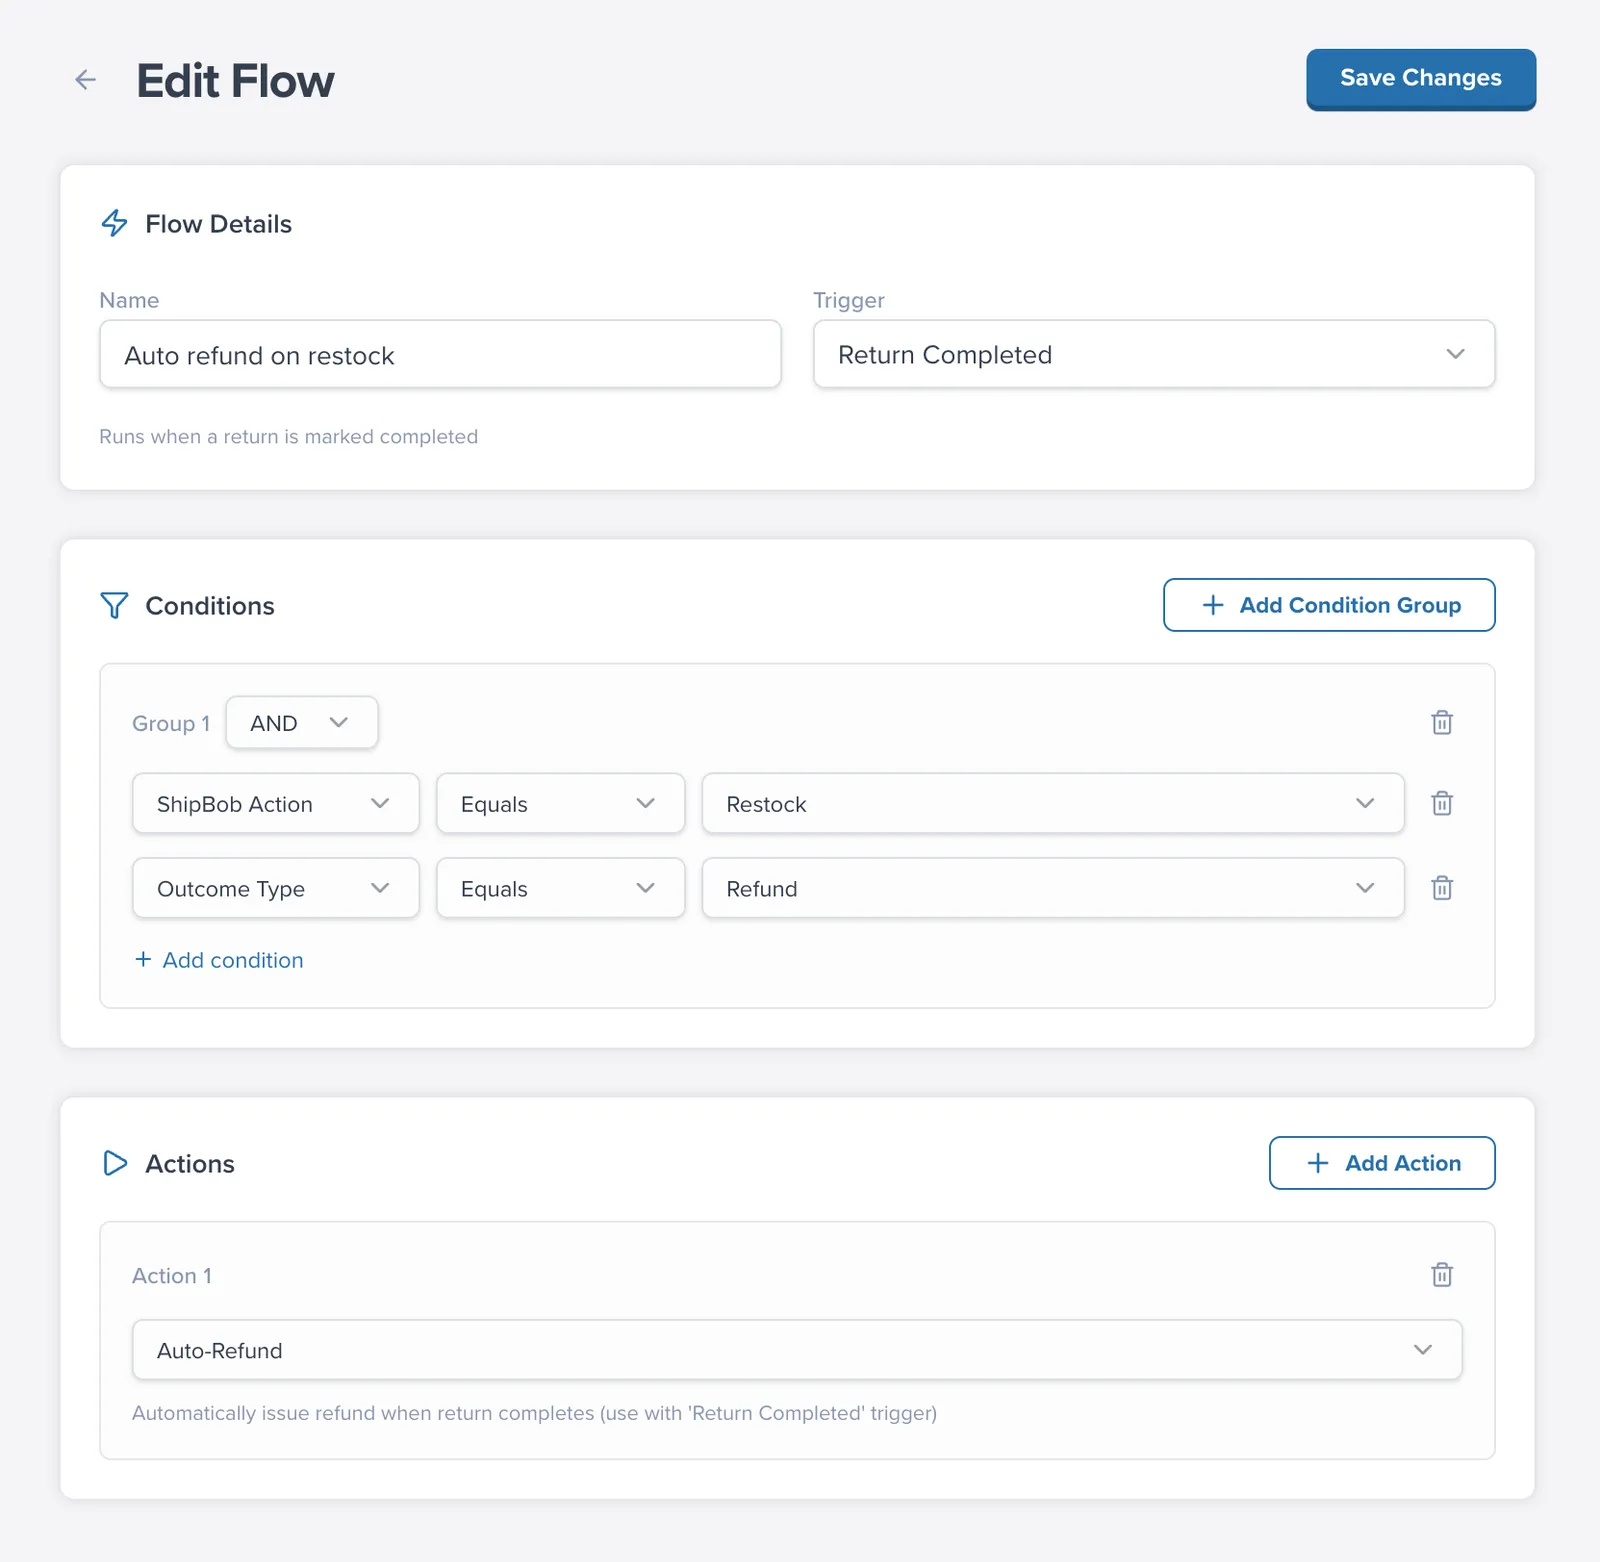Click the Group 1 label
The height and width of the screenshot is (1562, 1600).
[x=171, y=724]
